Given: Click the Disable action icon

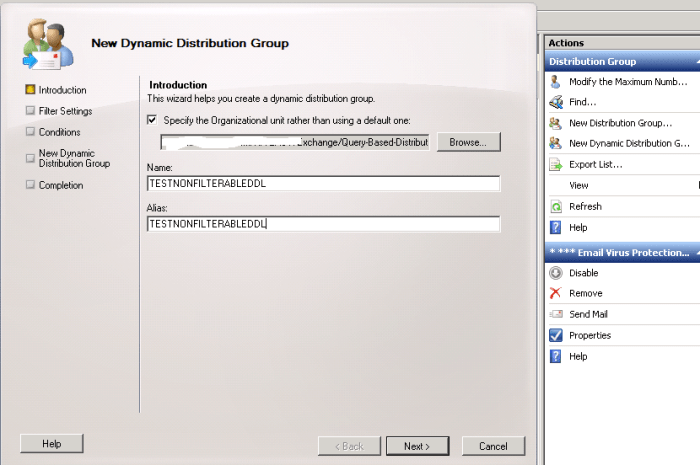Looking at the screenshot, I should coord(556,273).
